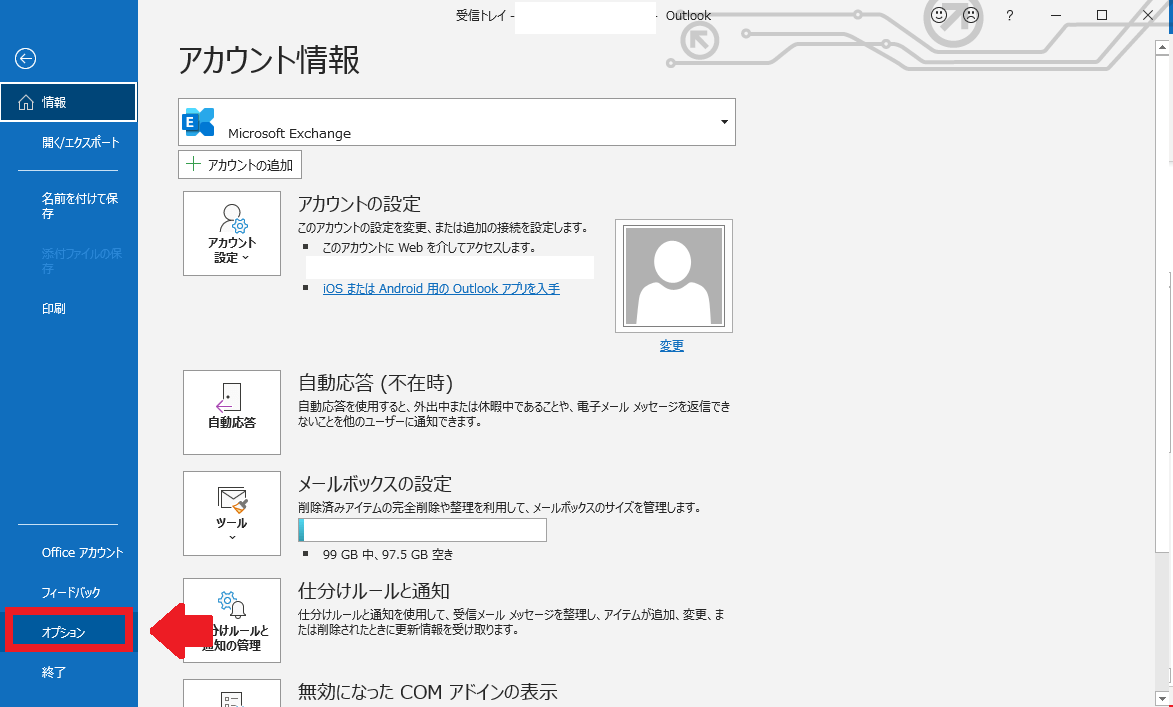Click the アカウント情報 heading
Screen dimensions: 1173x707
pyautogui.click(x=269, y=61)
